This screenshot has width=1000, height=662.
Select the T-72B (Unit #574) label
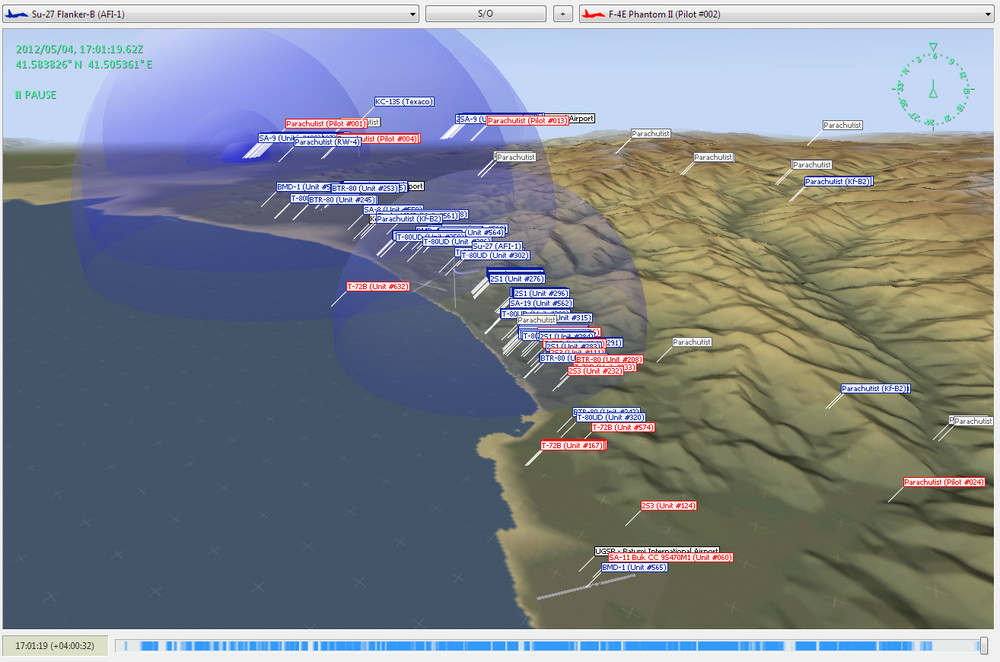point(623,427)
